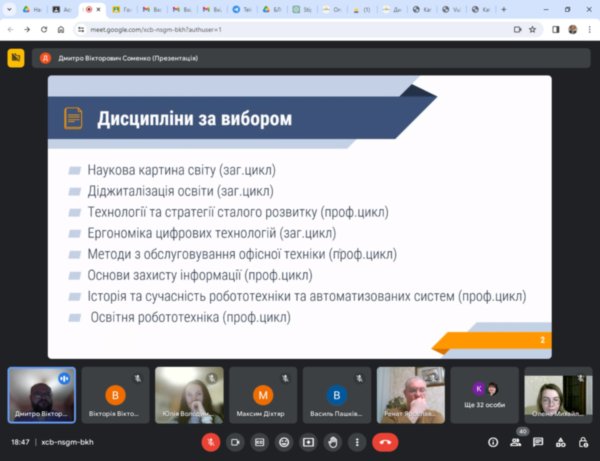Unmute the red microphone button
600x461 pixels.
point(211,441)
